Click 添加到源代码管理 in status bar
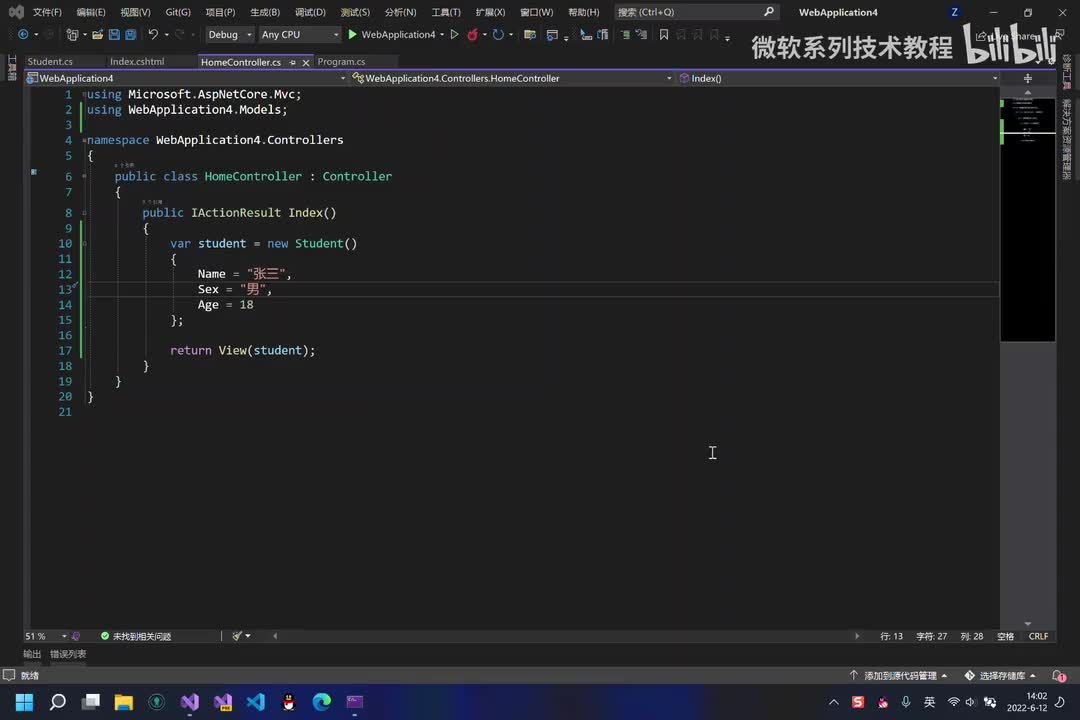Viewport: 1080px width, 720px height. point(899,676)
